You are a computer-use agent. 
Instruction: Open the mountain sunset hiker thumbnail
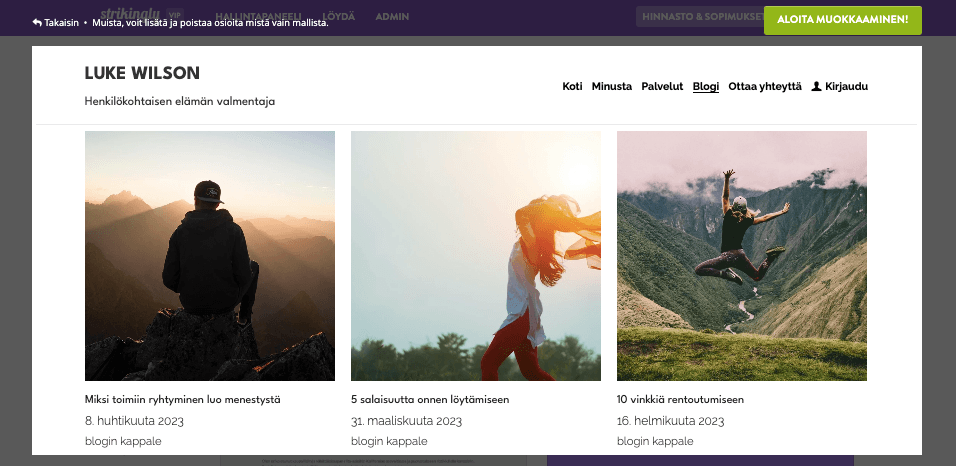(x=210, y=256)
